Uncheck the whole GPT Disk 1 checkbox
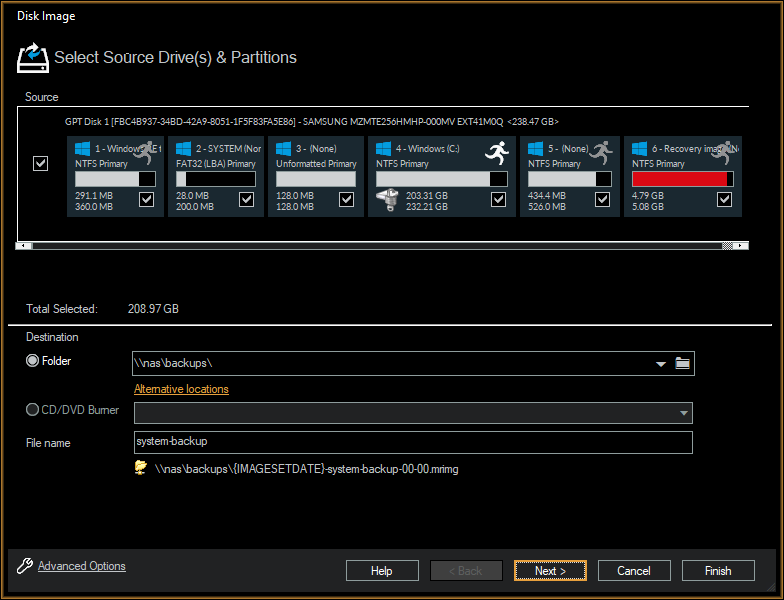The height and width of the screenshot is (600, 784). [x=41, y=164]
